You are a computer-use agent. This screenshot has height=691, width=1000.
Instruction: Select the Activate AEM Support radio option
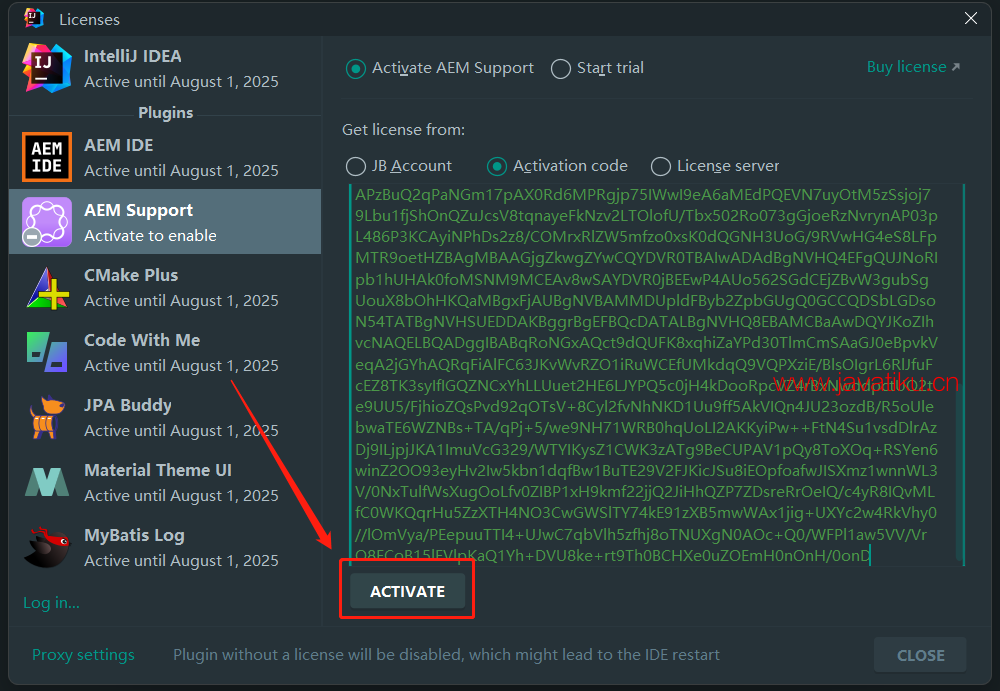[x=355, y=69]
